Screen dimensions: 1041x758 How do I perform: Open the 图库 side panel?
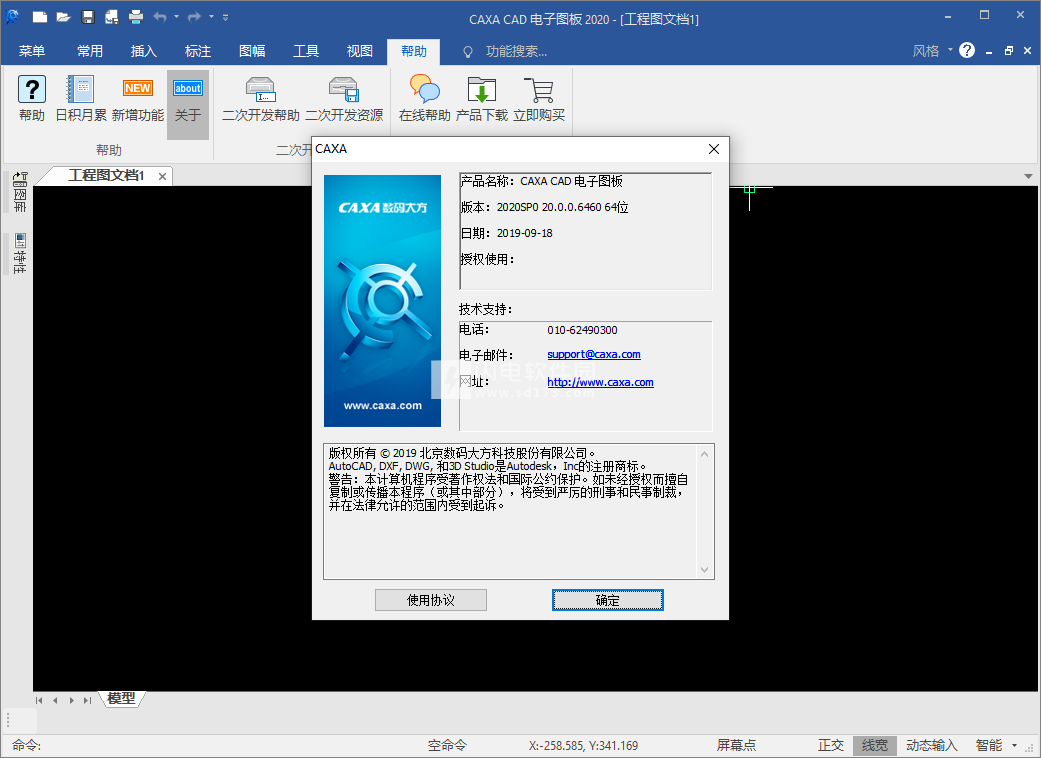19,192
